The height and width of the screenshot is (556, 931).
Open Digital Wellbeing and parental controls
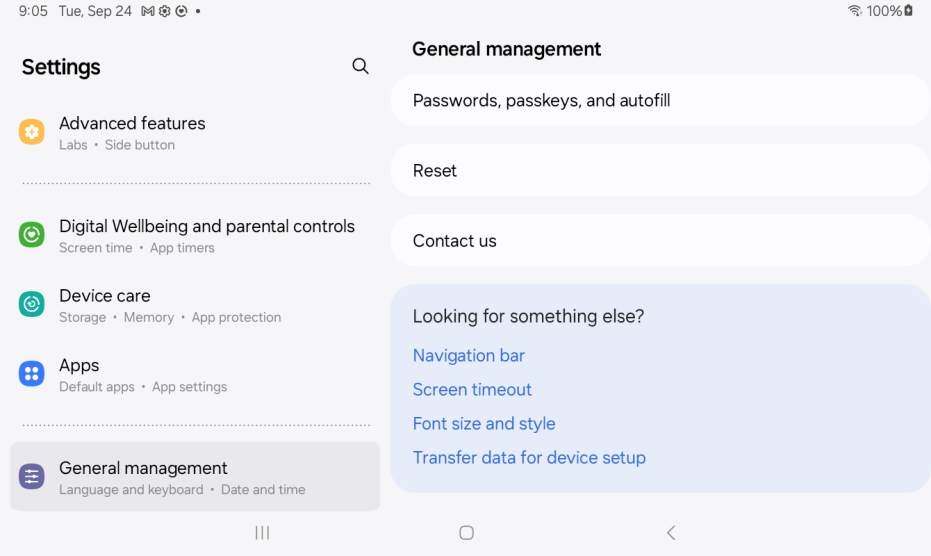pos(206,226)
